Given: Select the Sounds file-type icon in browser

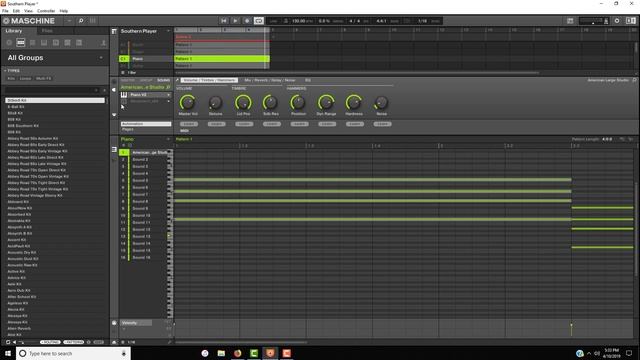Looking at the screenshot, I should point(33,42).
